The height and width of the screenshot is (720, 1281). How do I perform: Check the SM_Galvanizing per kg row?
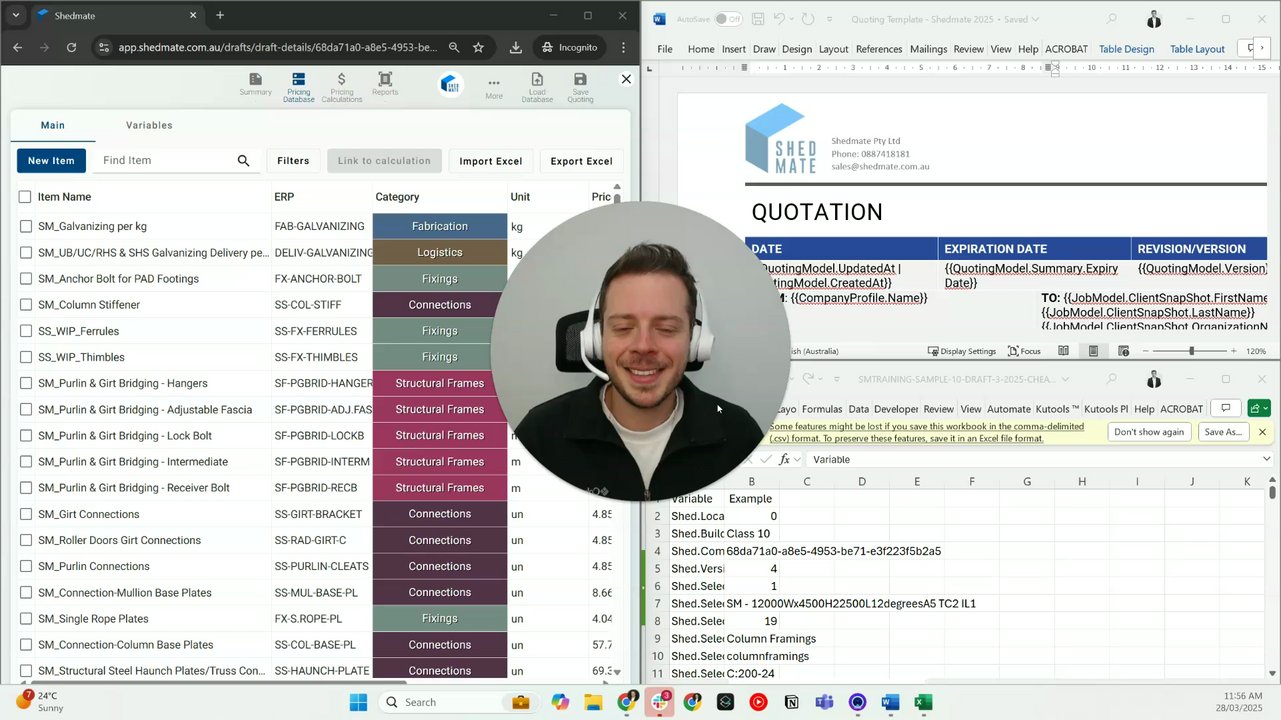click(26, 227)
